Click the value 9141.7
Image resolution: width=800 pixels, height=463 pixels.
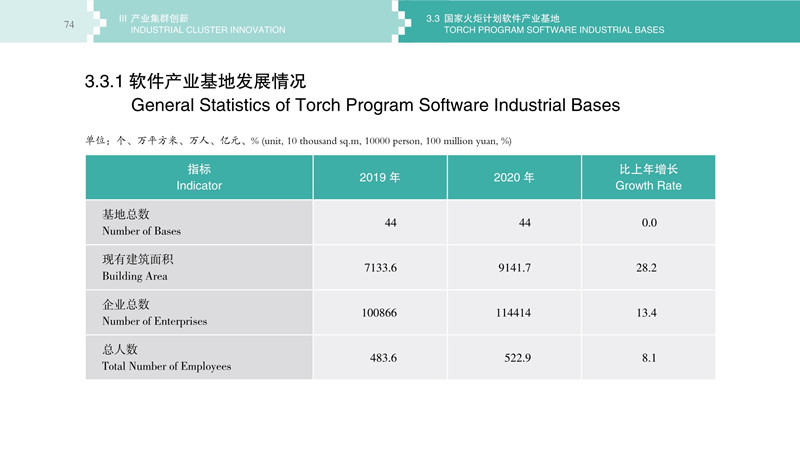(x=514, y=267)
